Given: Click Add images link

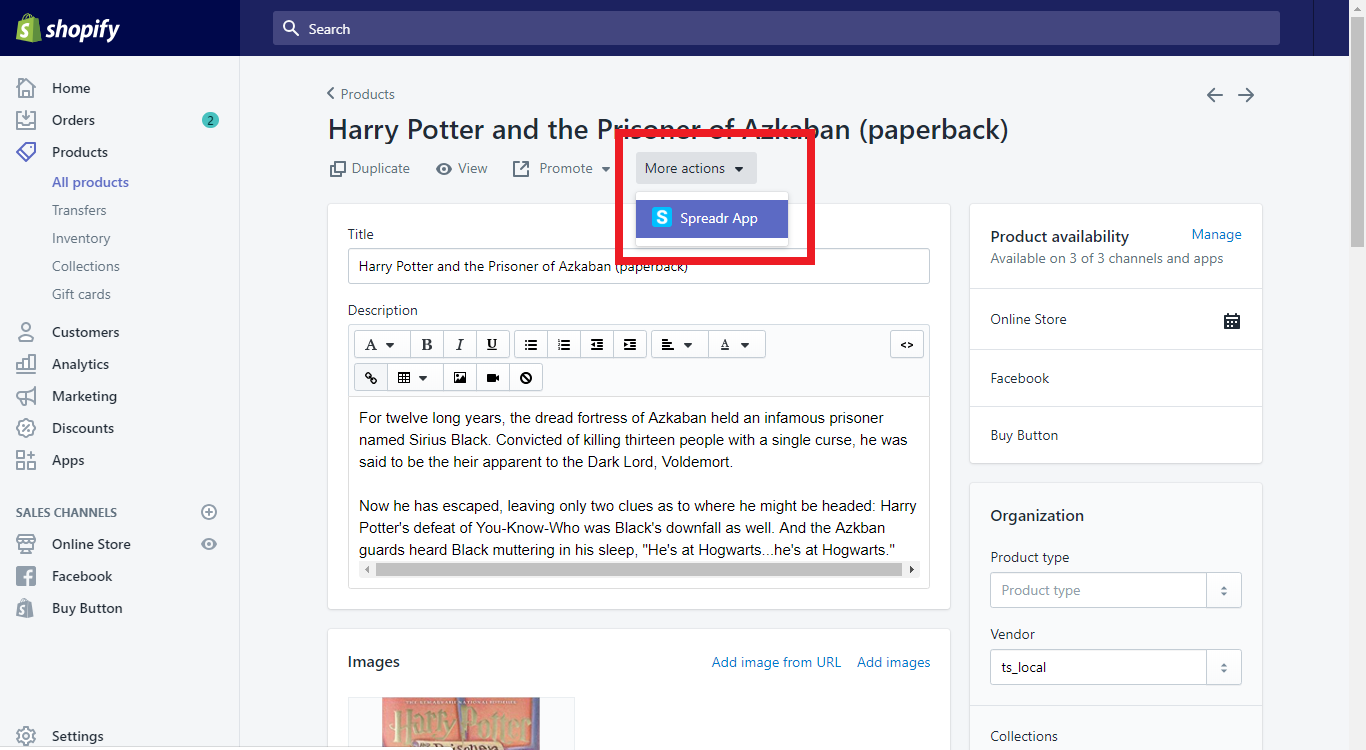Looking at the screenshot, I should coord(894,662).
